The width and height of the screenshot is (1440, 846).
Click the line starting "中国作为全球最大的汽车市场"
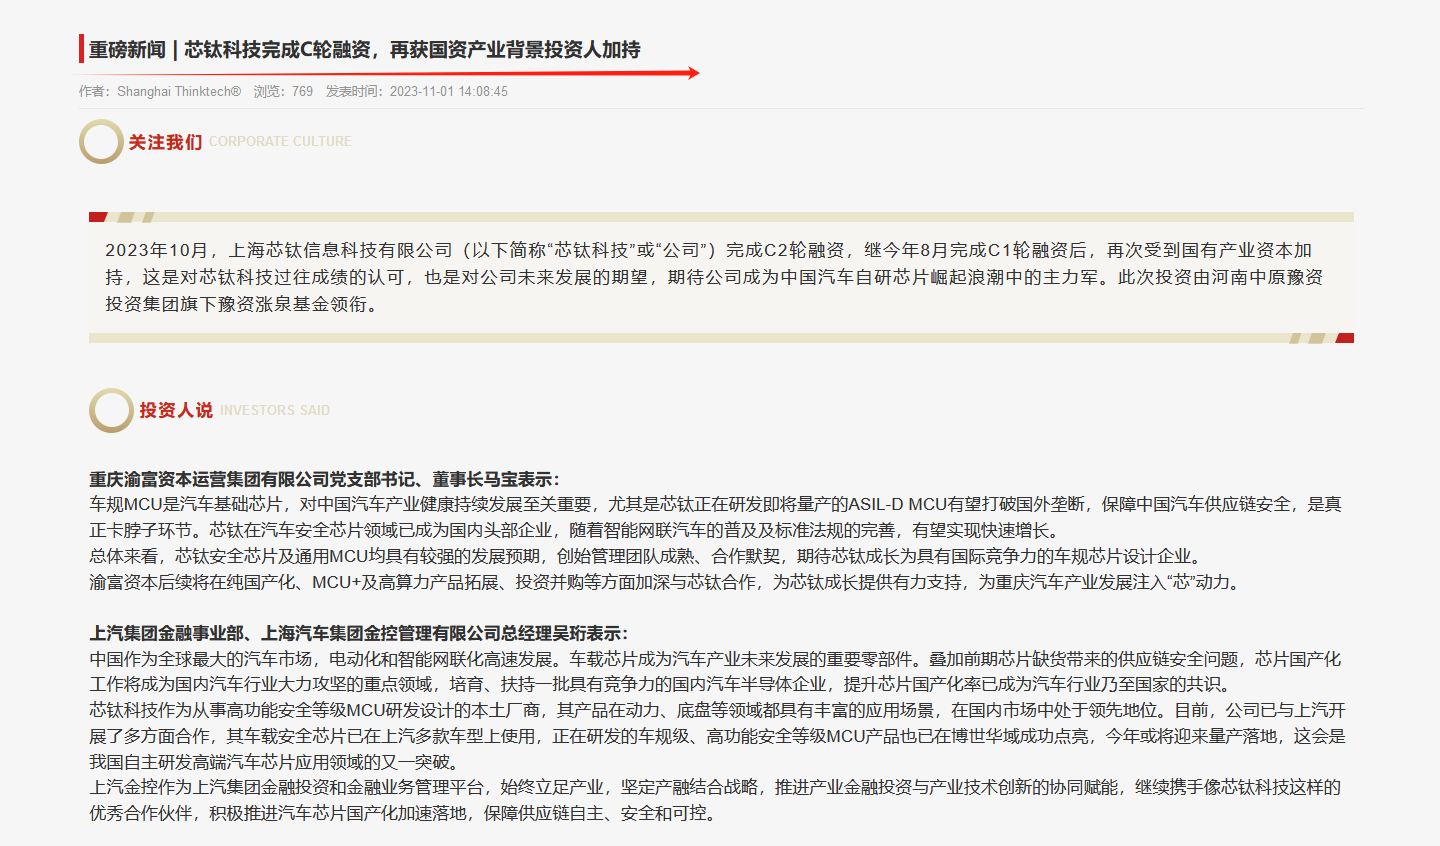pos(715,659)
